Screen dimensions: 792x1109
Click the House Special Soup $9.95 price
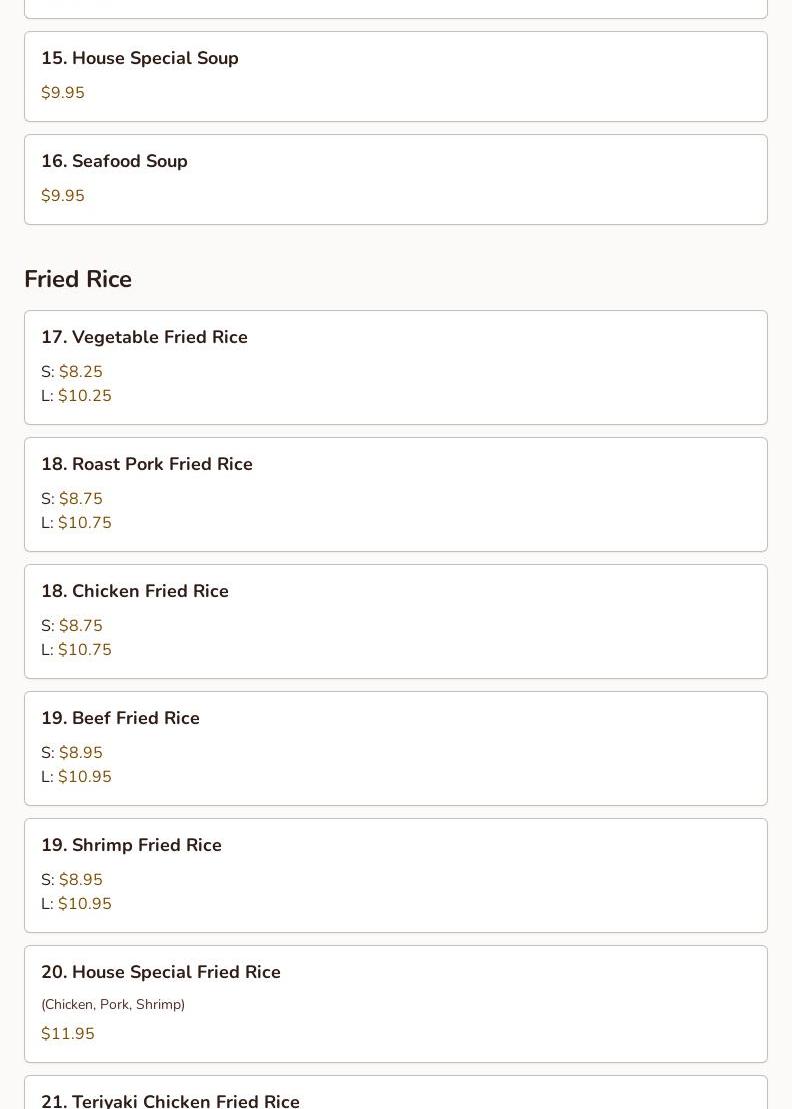point(63,93)
